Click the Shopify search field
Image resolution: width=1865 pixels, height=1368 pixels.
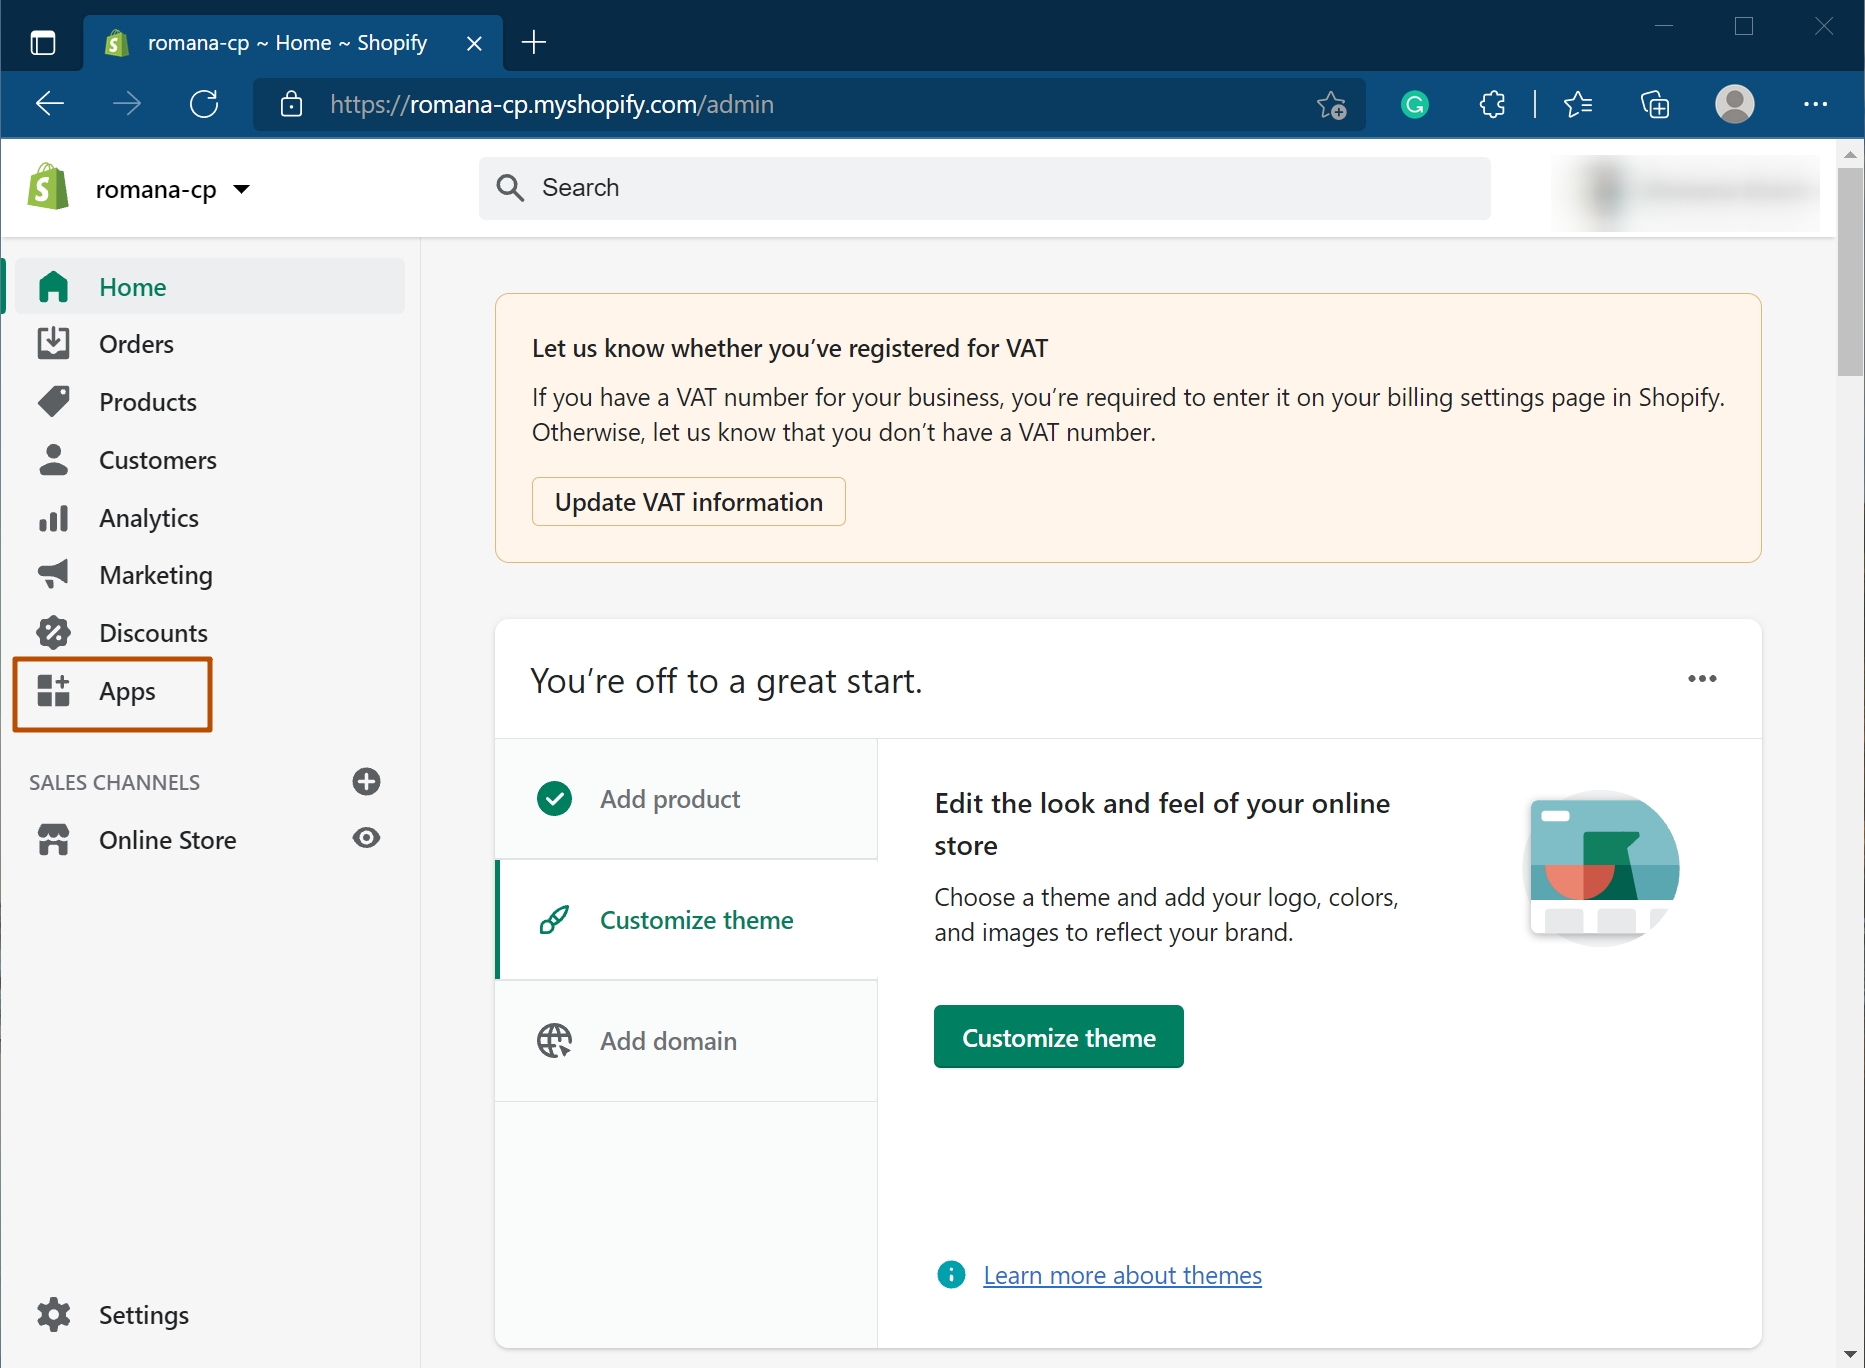pyautogui.click(x=985, y=188)
